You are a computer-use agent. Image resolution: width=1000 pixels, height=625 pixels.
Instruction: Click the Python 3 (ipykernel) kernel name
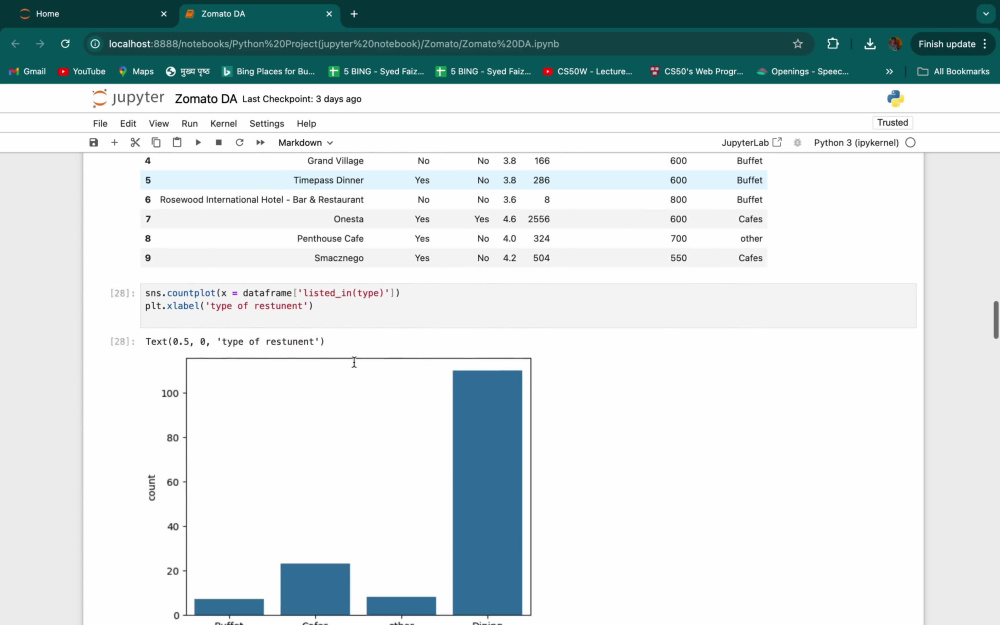856,143
